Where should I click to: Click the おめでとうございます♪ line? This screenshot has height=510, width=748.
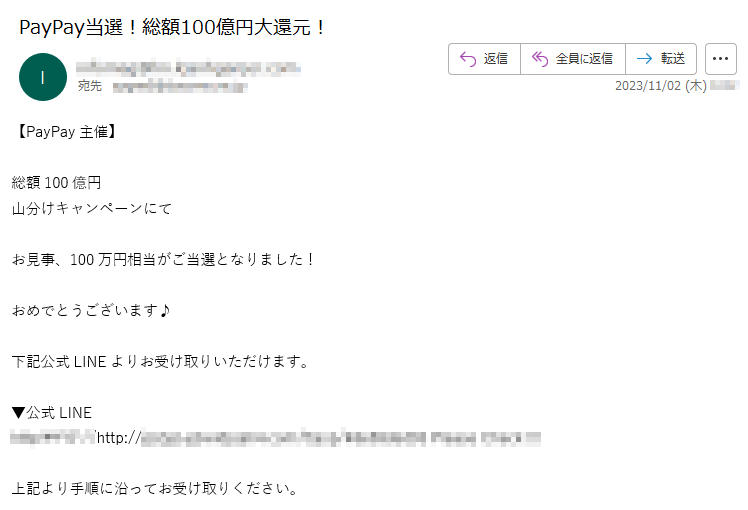91,311
